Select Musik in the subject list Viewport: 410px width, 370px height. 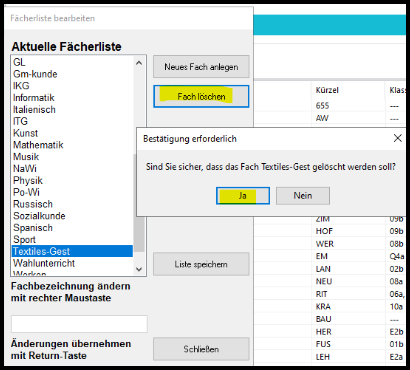[72, 157]
